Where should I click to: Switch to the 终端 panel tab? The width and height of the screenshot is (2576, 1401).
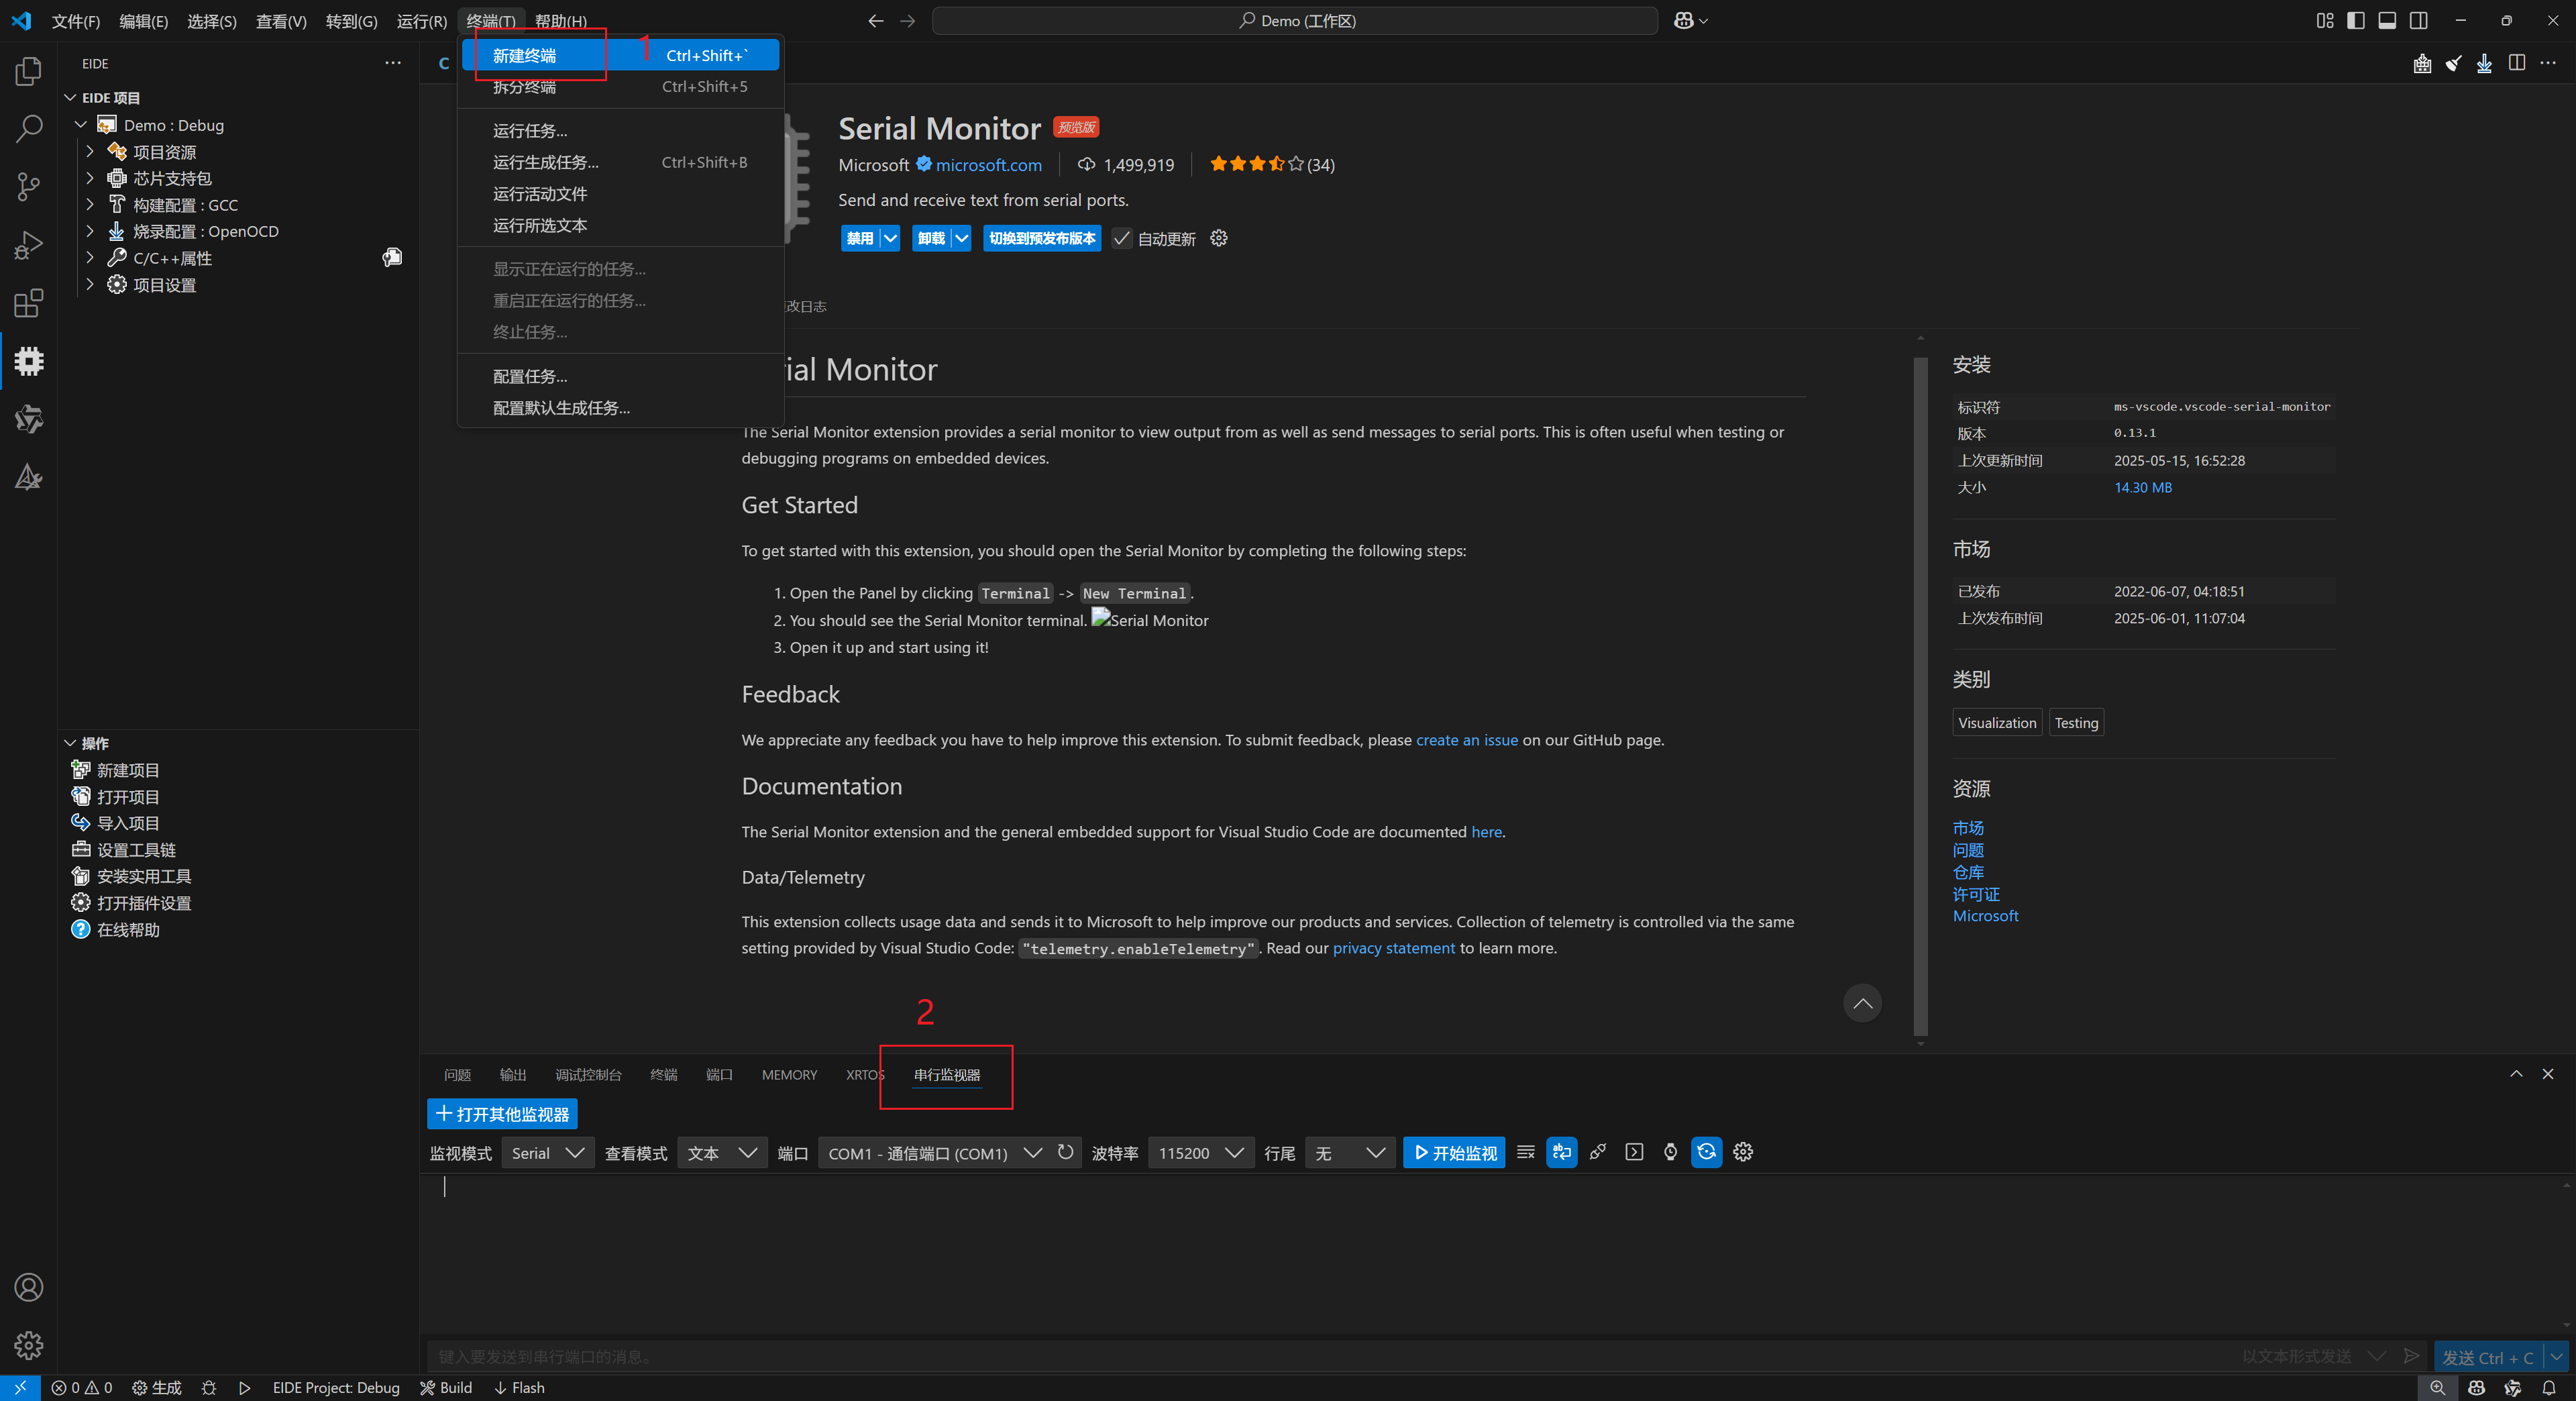point(663,1075)
